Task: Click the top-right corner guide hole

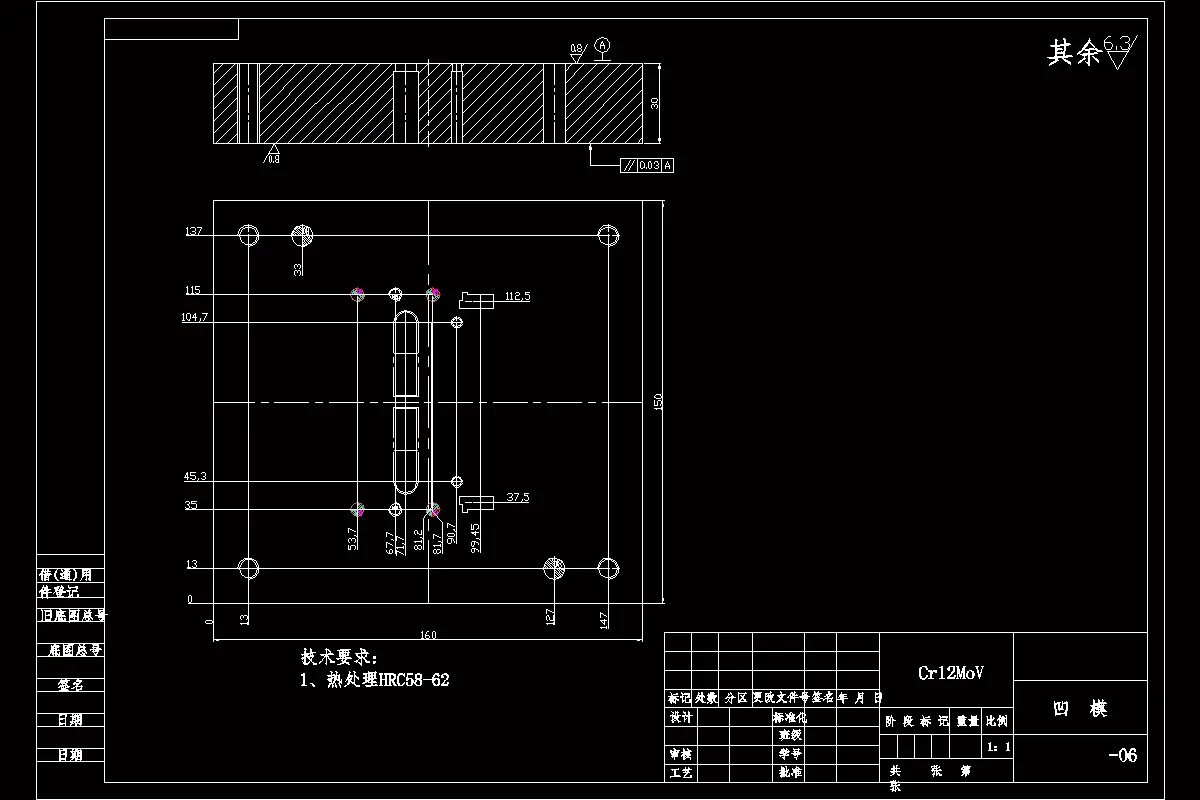Action: [608, 236]
